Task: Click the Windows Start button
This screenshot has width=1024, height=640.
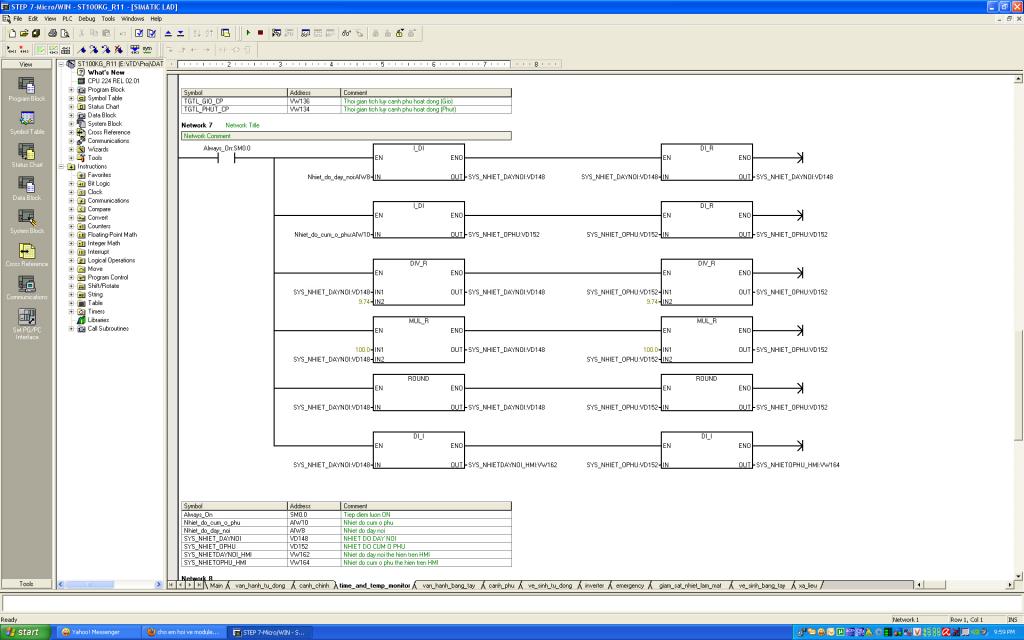Action: 23,632
